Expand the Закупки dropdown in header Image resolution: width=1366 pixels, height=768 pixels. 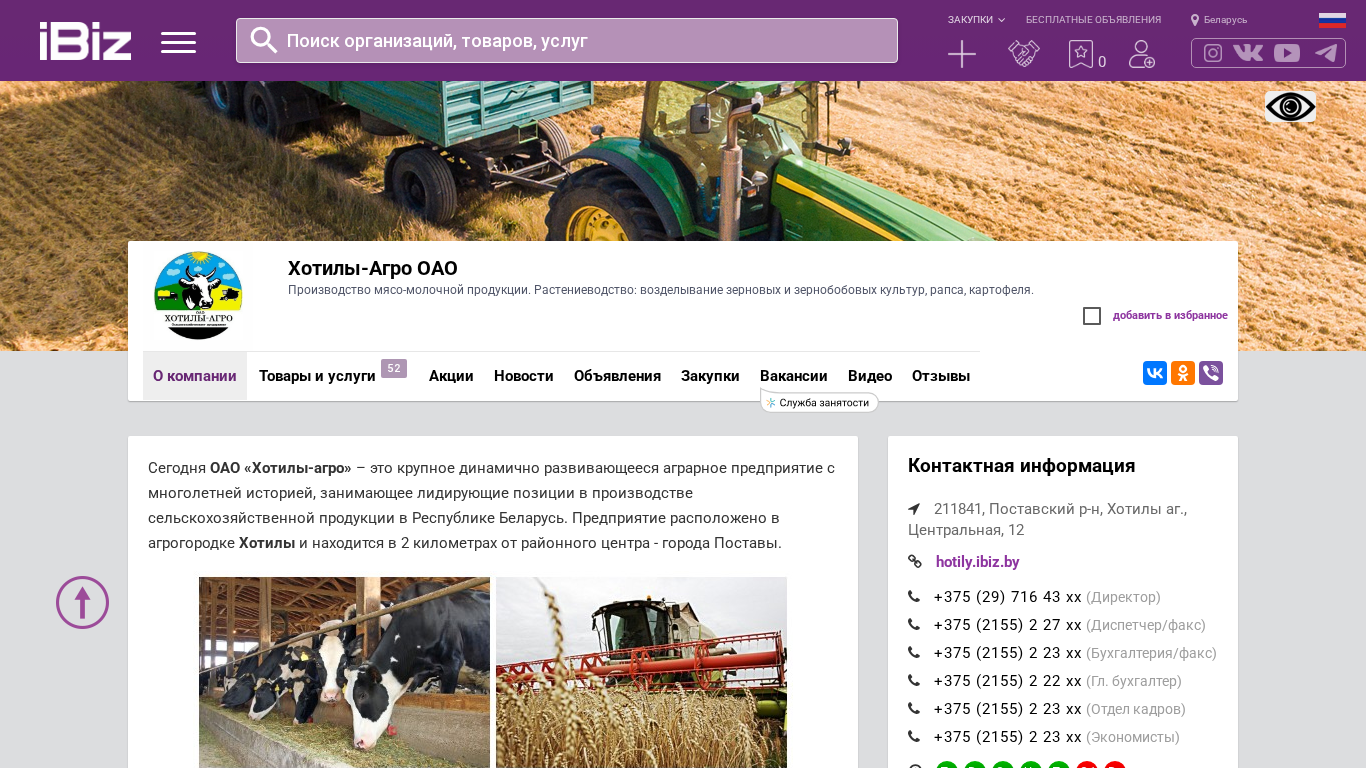976,20
